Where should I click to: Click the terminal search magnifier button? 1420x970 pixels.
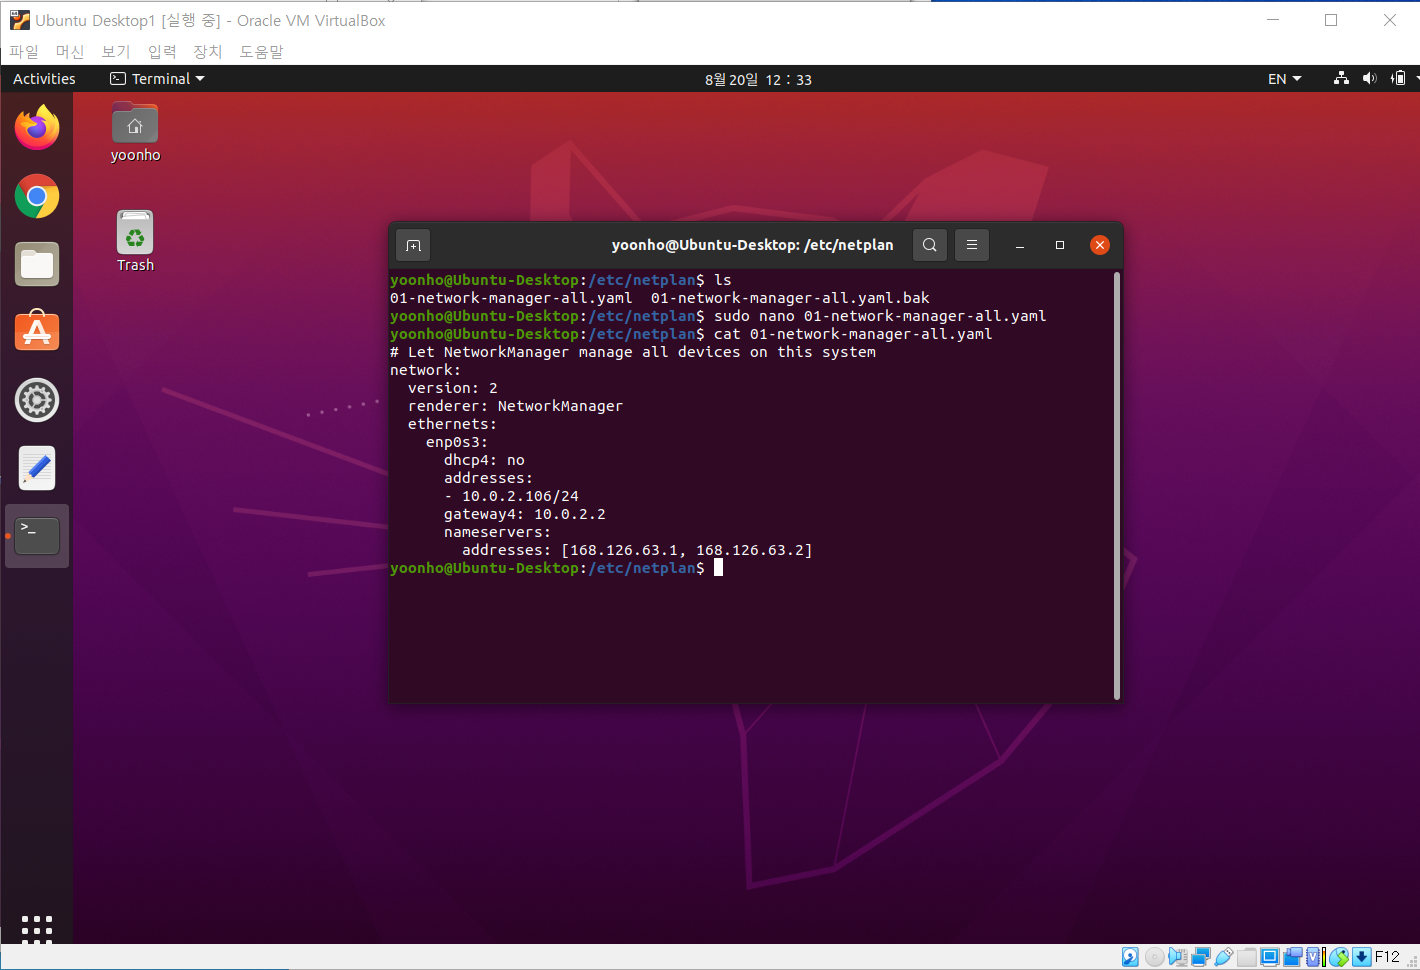930,245
